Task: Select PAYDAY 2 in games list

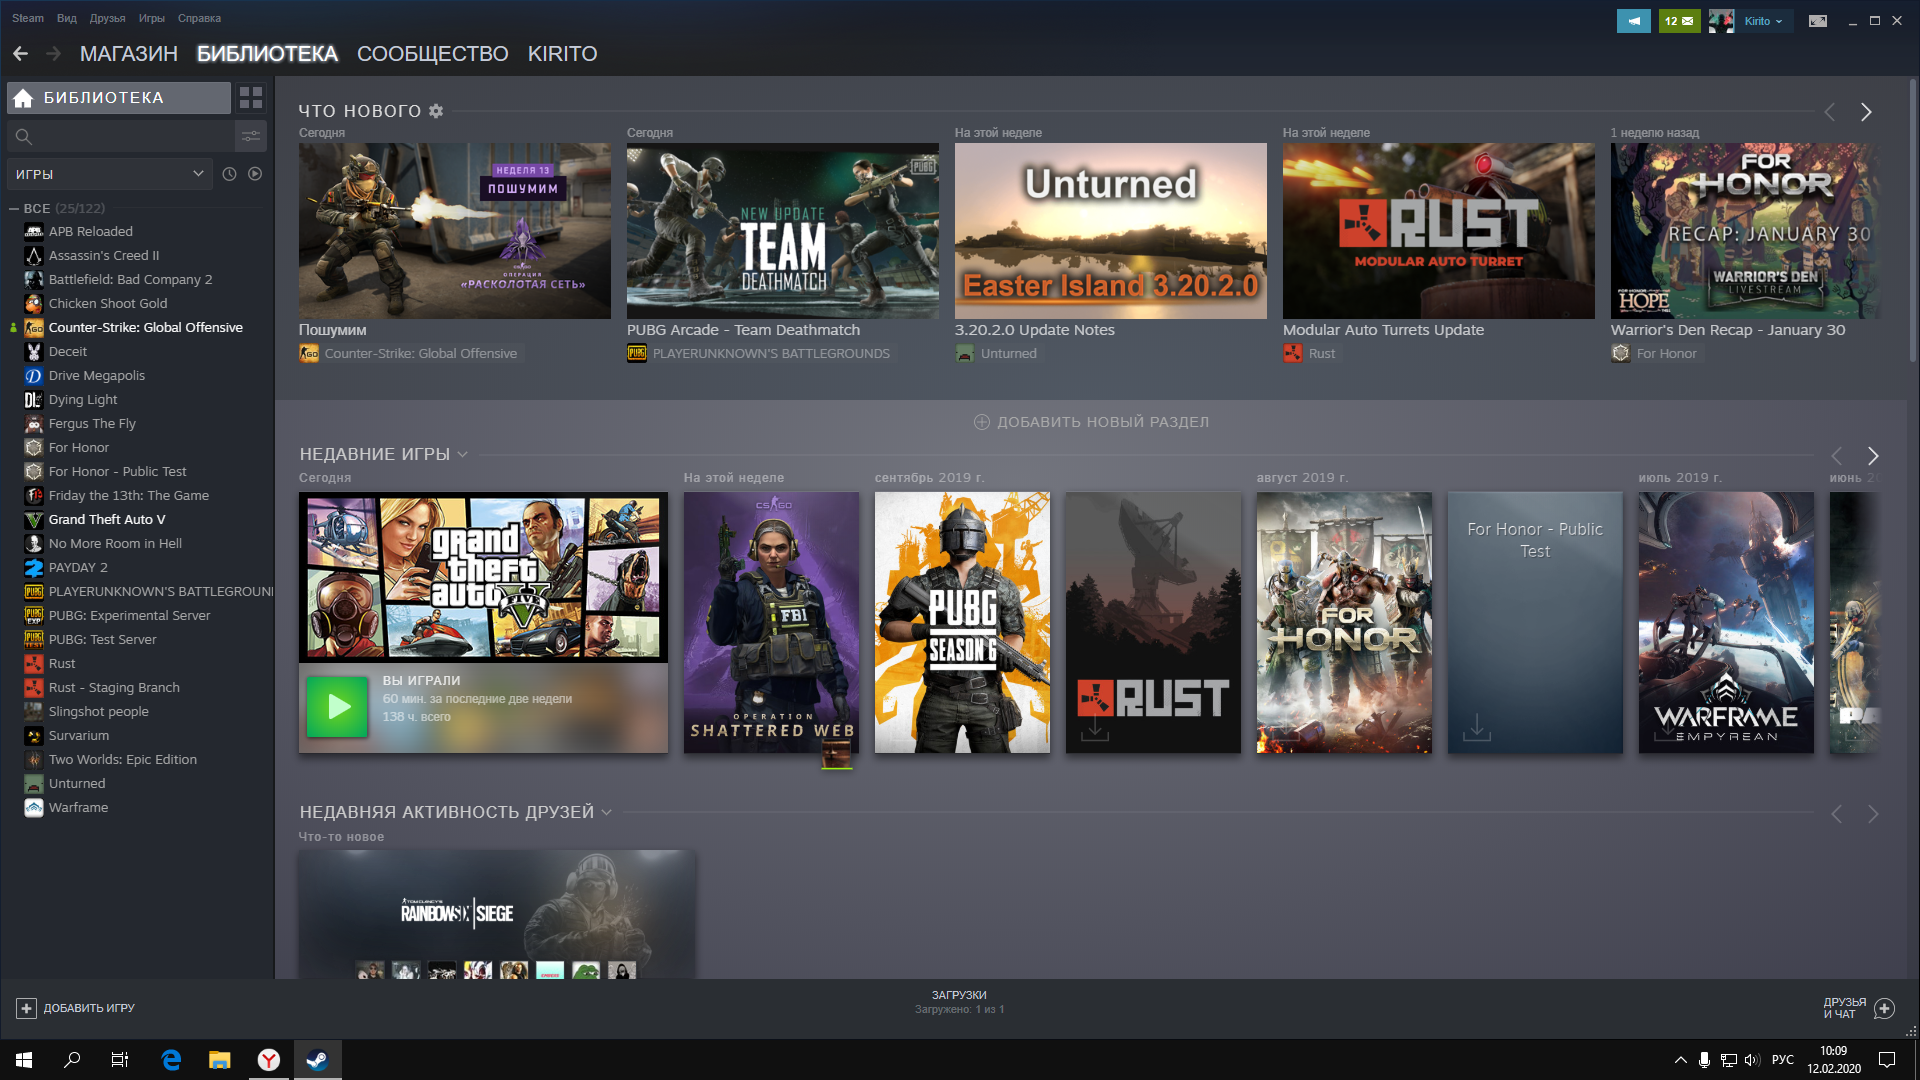Action: (78, 568)
